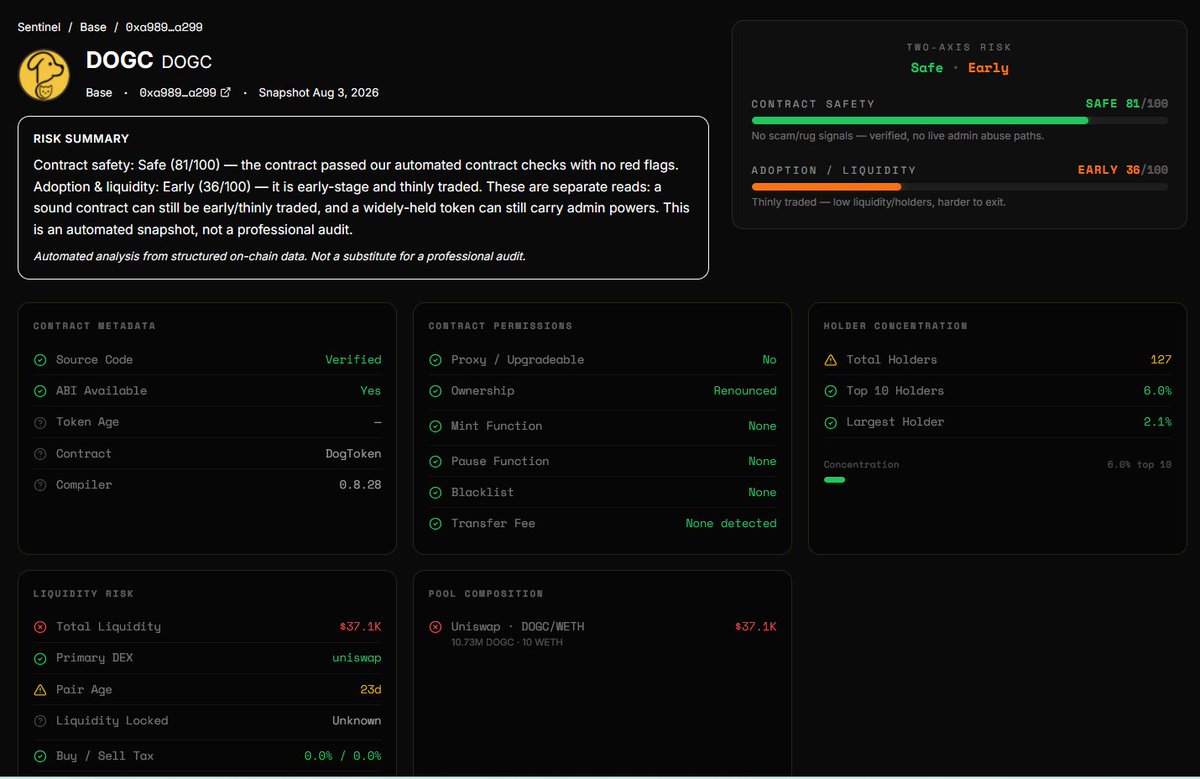1200x779 pixels.
Task: Click the Ownership check icon
Action: tap(435, 391)
